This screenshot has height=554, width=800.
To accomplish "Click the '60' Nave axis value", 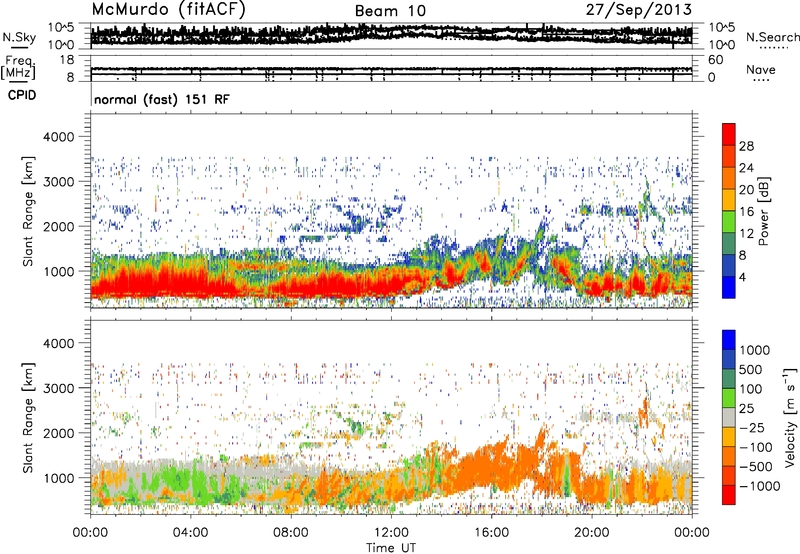I will (x=715, y=60).
